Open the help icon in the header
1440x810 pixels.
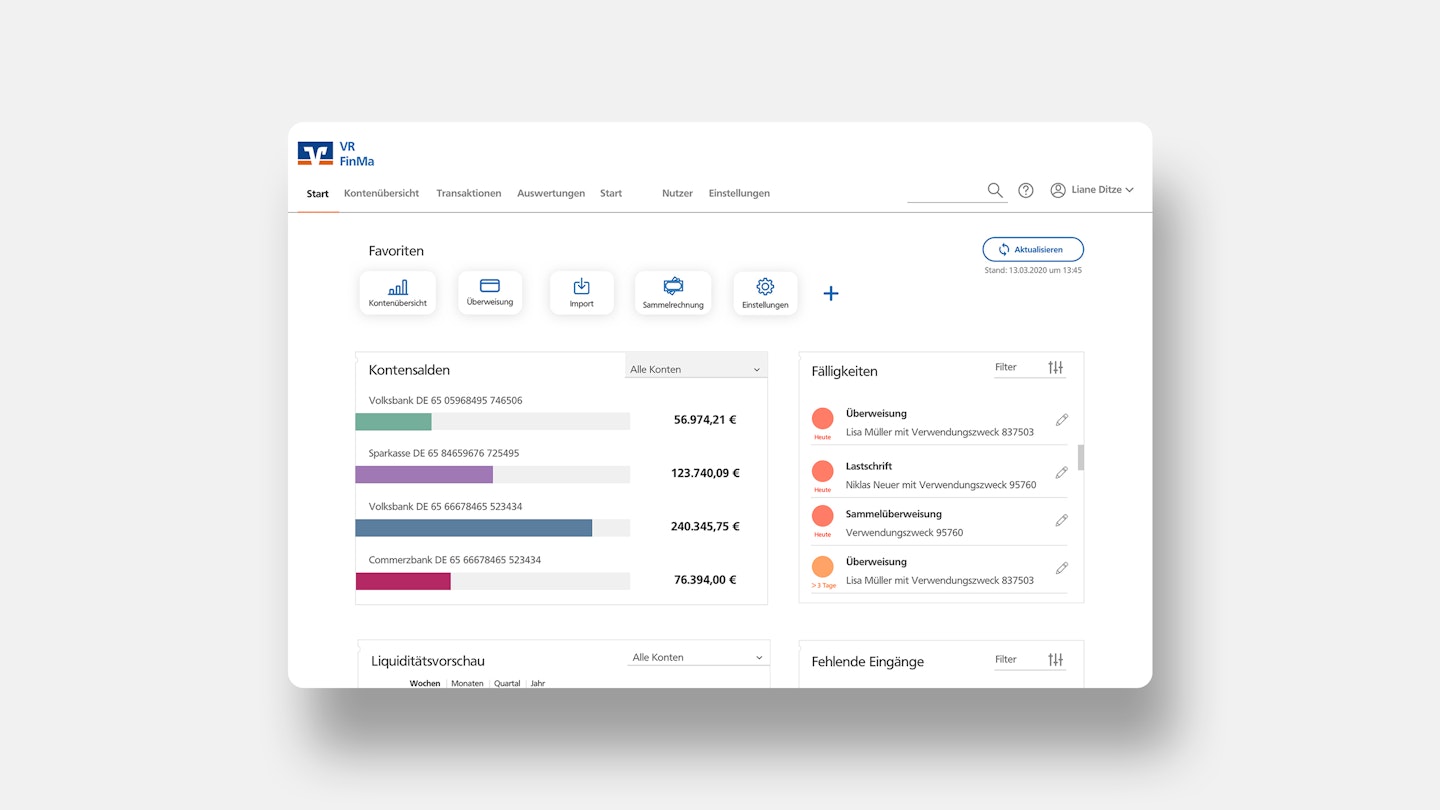(1025, 190)
